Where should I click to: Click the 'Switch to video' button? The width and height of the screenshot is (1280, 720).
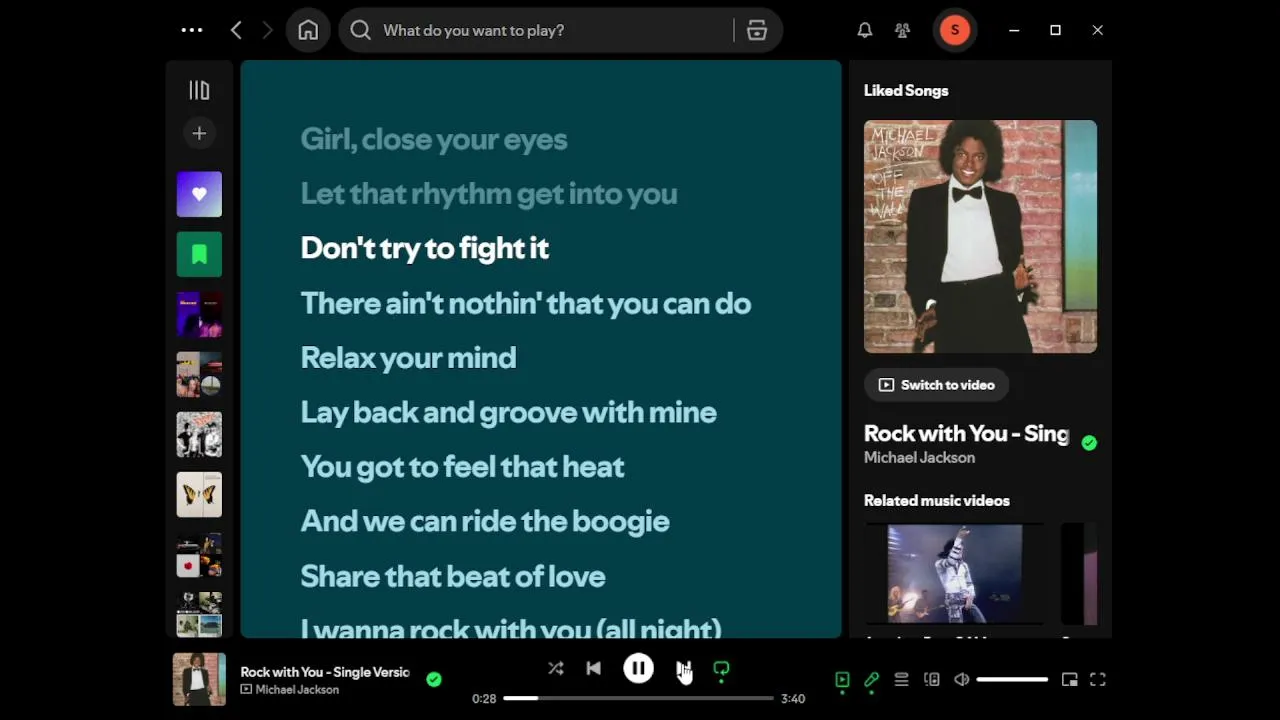coord(936,385)
